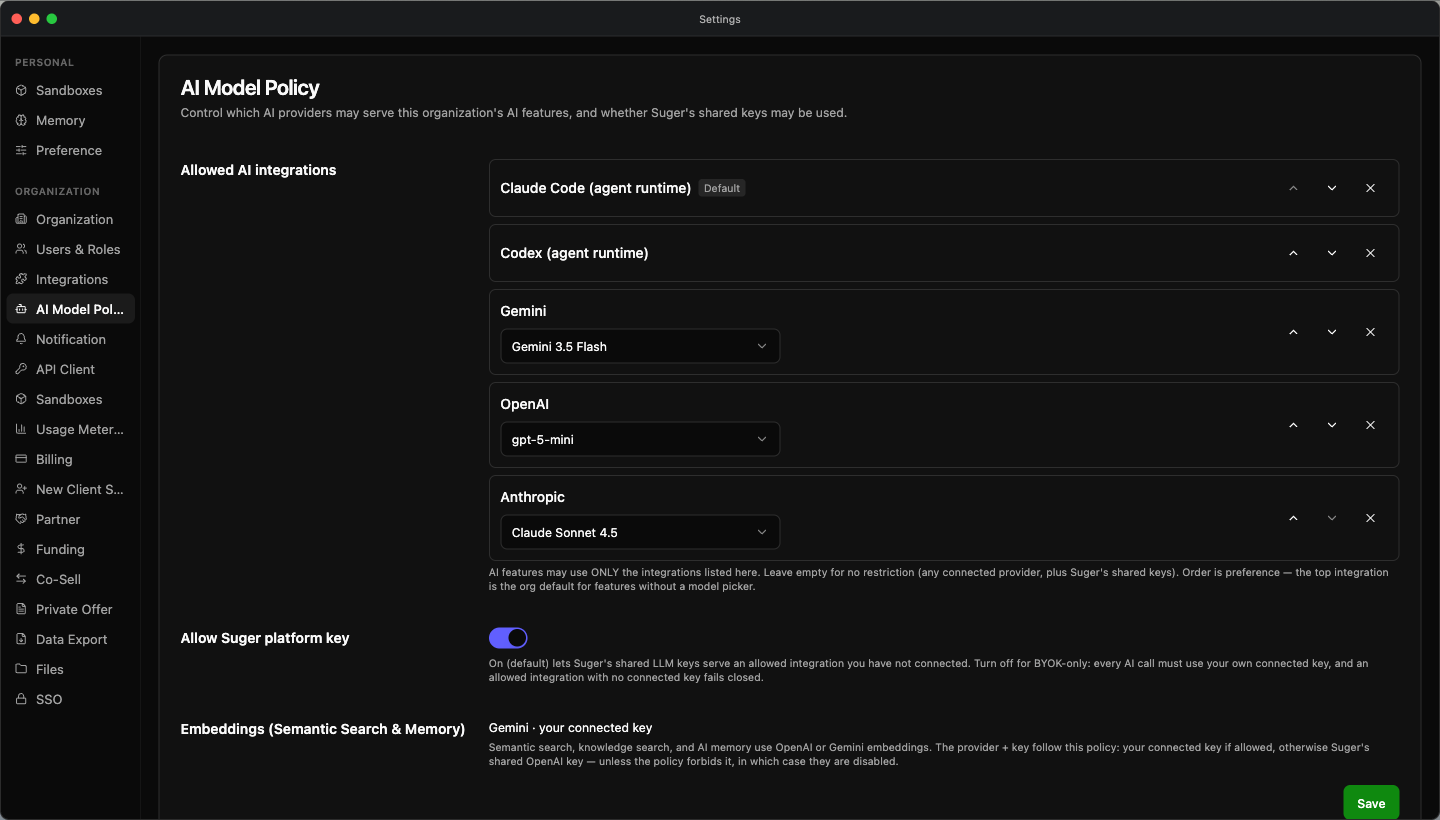Click the Files folder icon
Viewport: 1440px width, 820px height.
click(x=21, y=669)
